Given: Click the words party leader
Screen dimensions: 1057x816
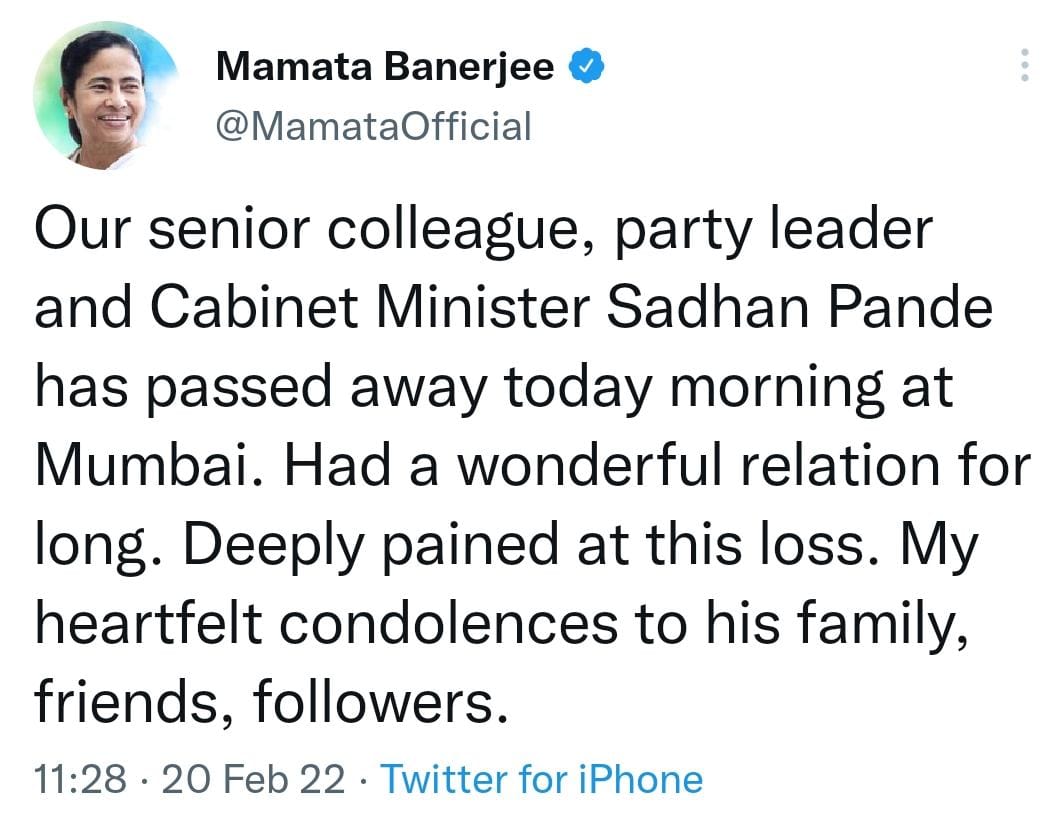Looking at the screenshot, I should 774,231.
